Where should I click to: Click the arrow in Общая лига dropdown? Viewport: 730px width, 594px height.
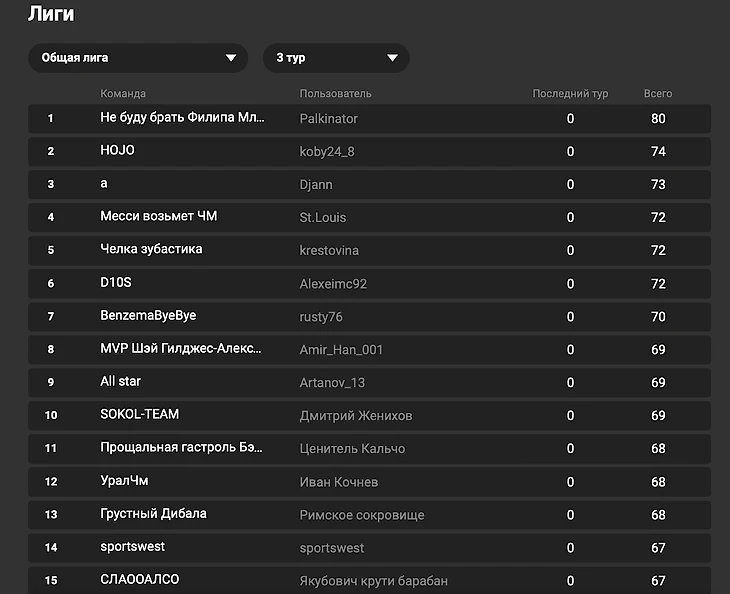[231, 58]
